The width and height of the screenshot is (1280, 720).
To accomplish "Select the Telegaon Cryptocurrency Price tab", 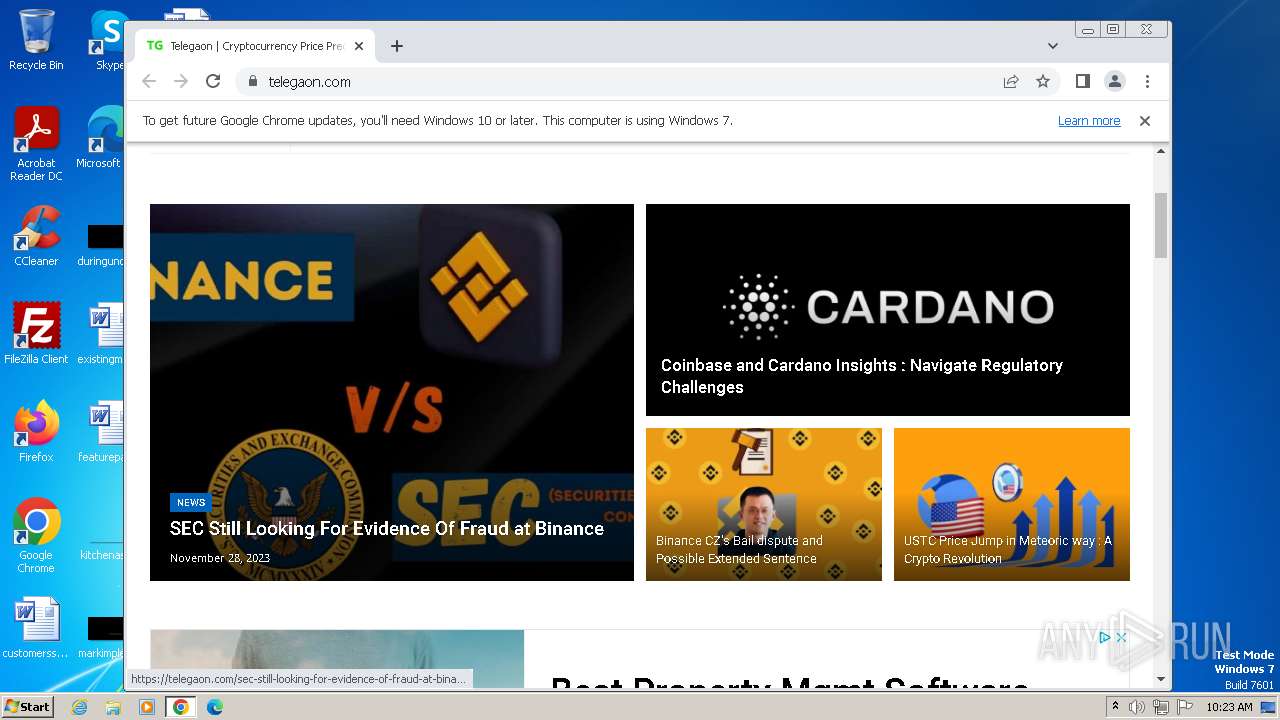I will [x=255, y=46].
